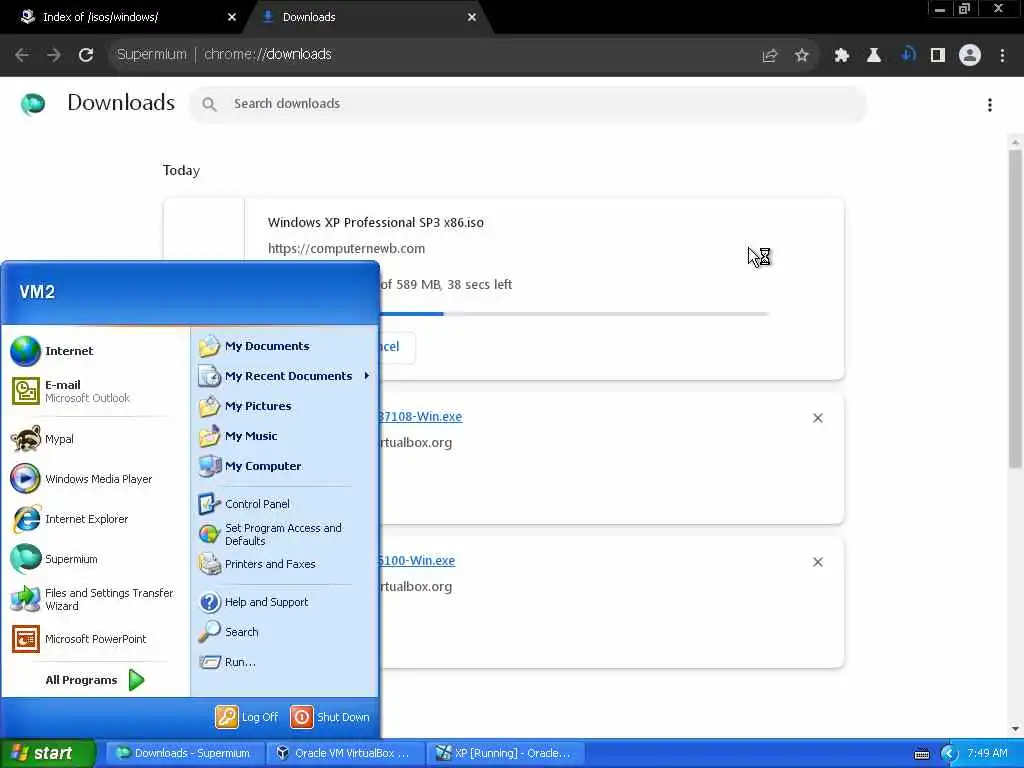
Task: Click the 7:49 AM taskbar clock
Action: click(x=987, y=753)
